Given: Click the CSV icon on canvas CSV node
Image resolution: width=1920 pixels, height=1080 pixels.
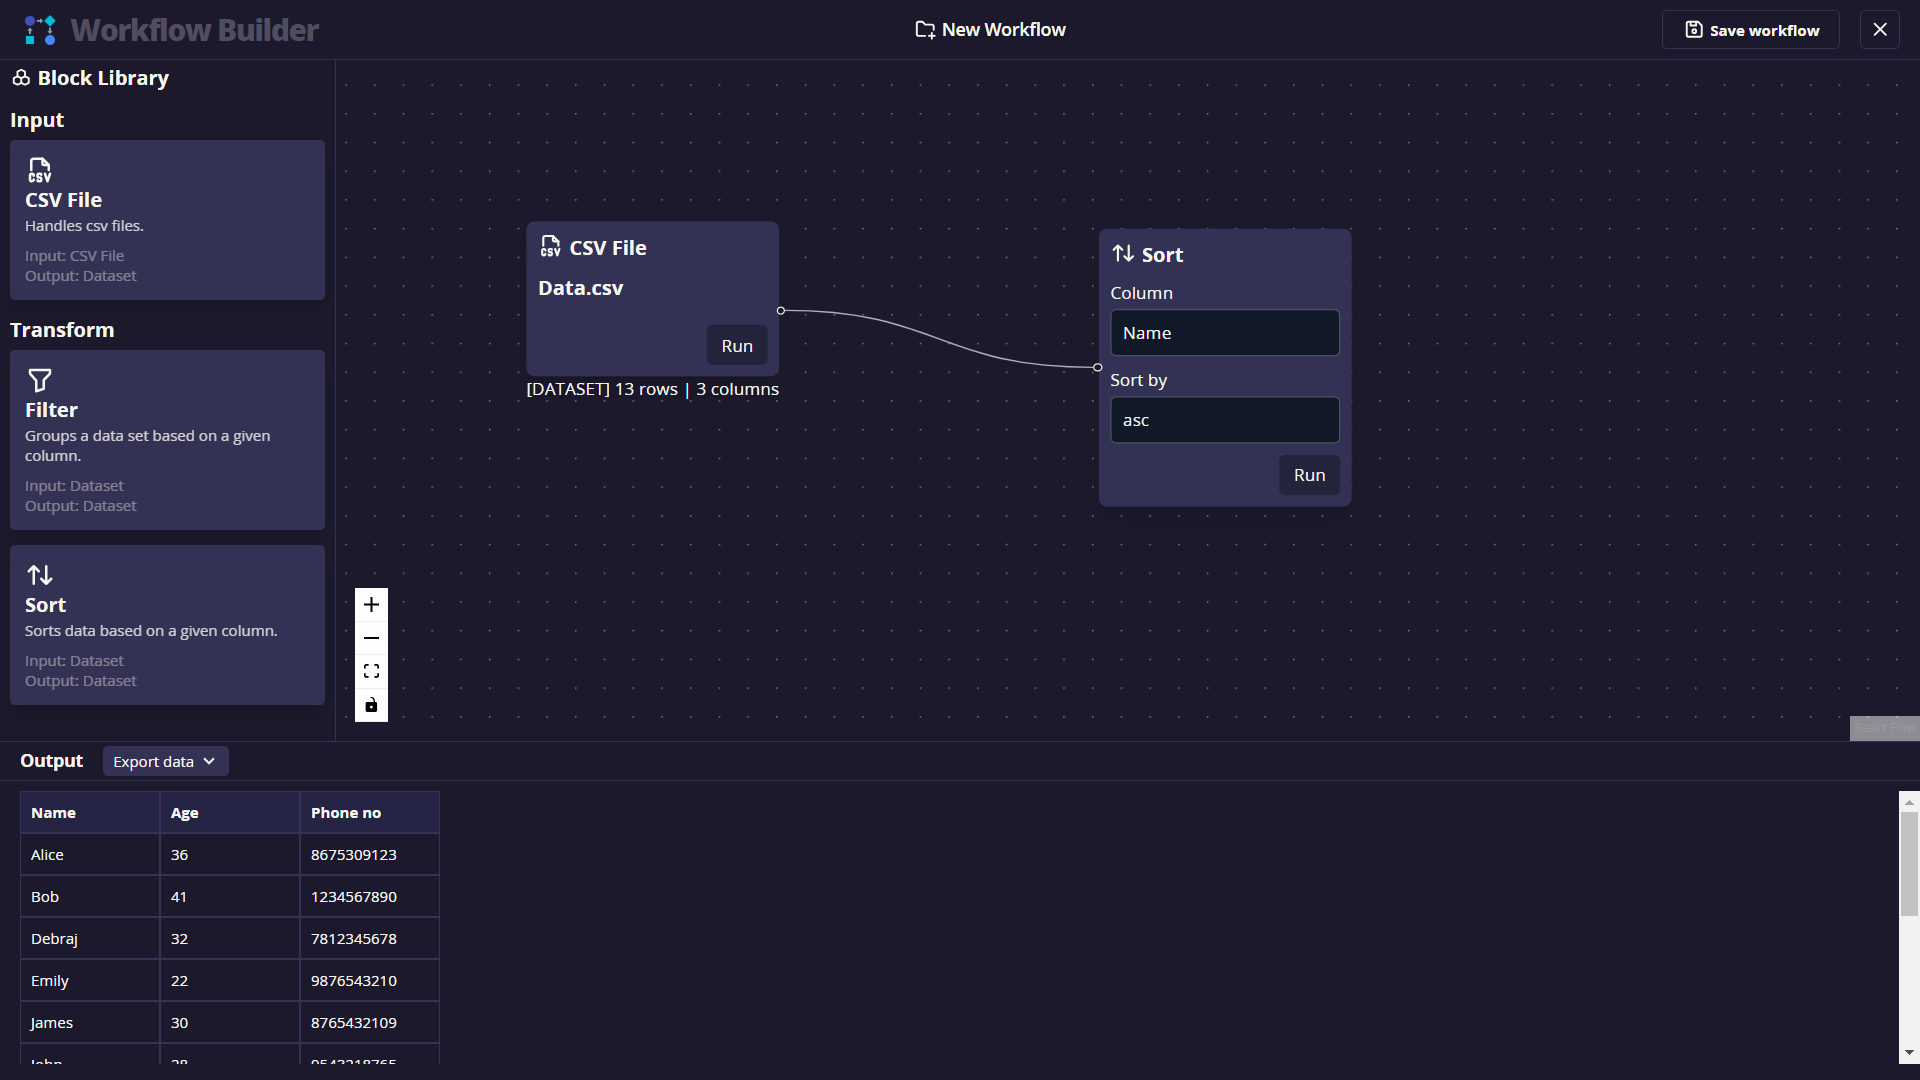Looking at the screenshot, I should (550, 247).
